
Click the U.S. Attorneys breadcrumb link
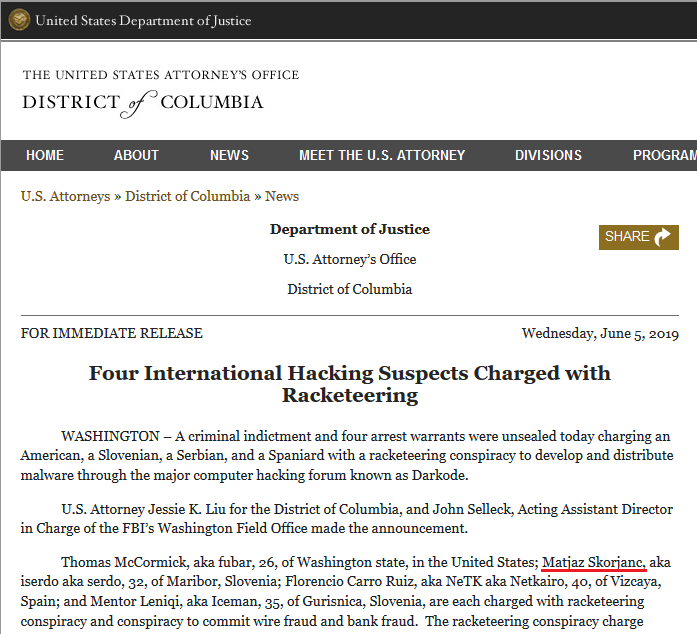pyautogui.click(x=65, y=196)
